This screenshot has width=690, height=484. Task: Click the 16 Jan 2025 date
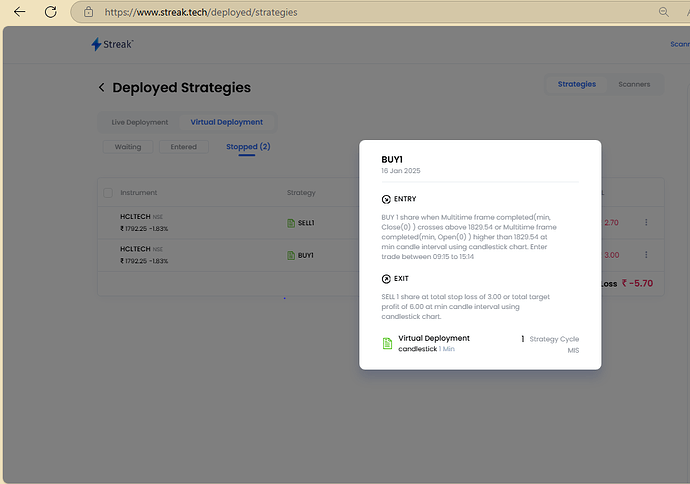point(400,171)
